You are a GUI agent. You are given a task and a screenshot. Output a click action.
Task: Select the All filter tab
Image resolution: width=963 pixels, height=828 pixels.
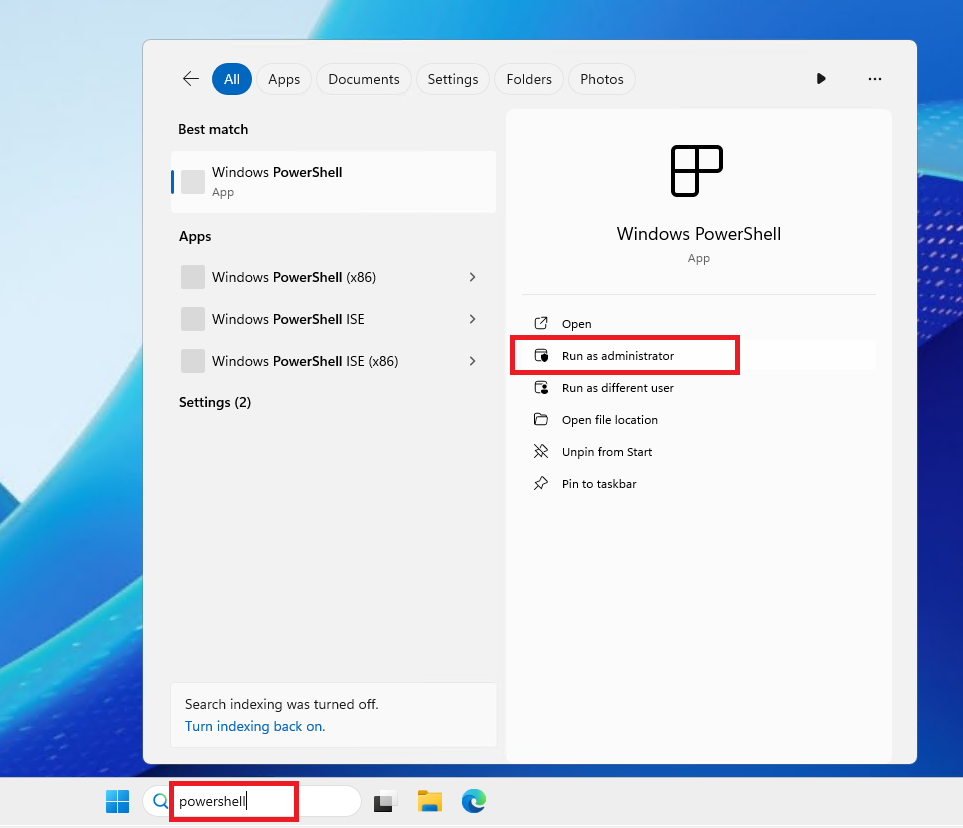click(232, 79)
